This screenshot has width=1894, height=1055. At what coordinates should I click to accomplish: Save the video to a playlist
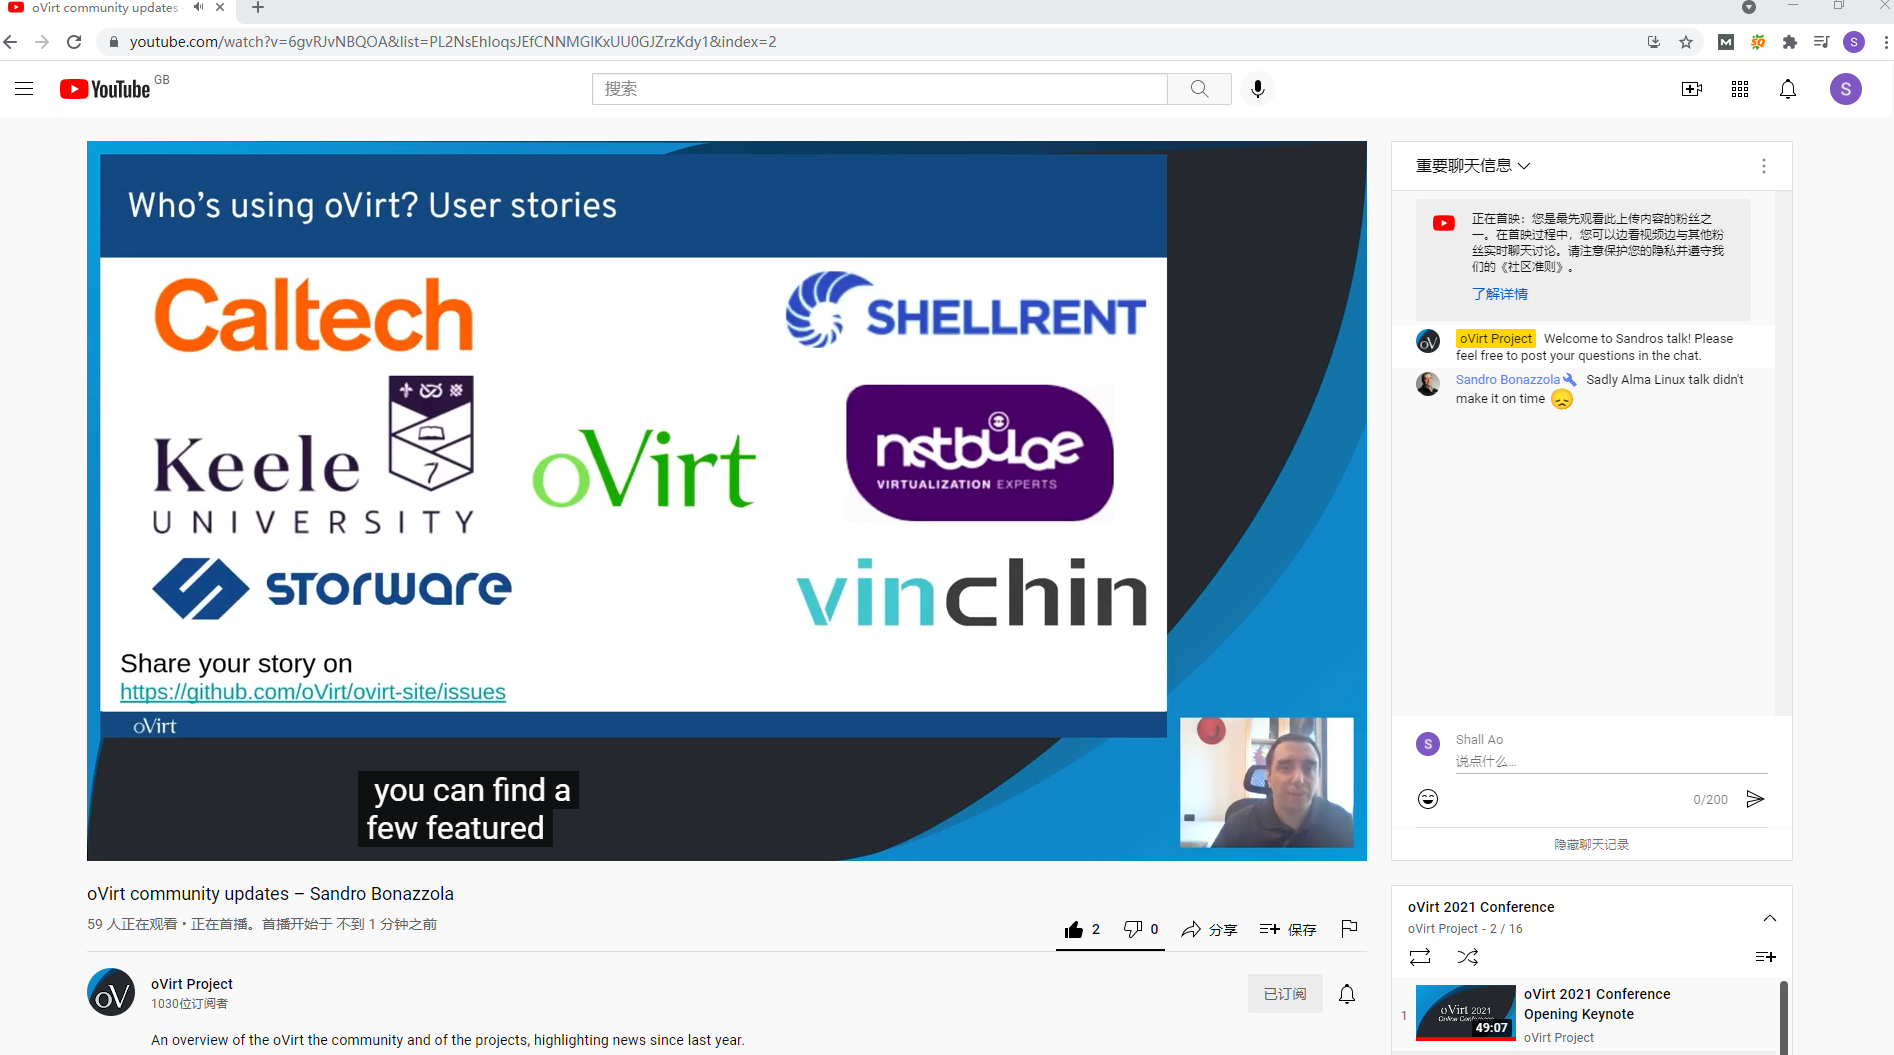click(1288, 929)
